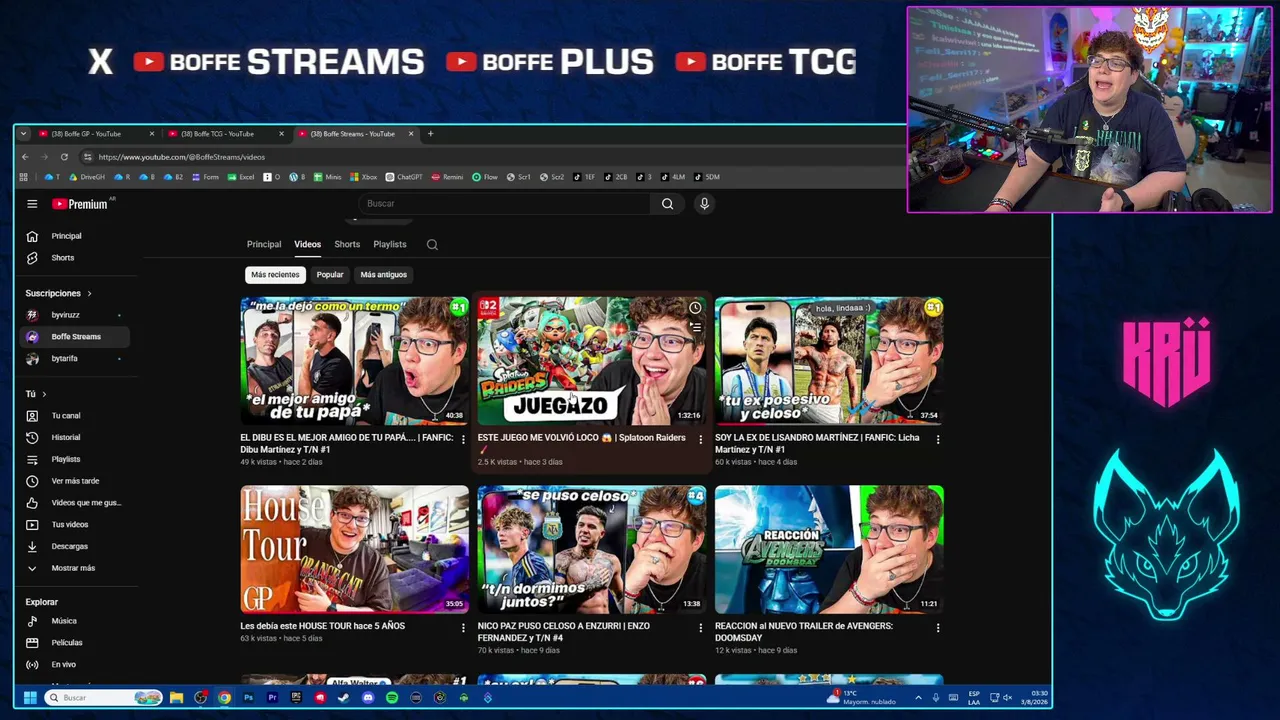Screen dimensions: 1280x720
Task: Open Descargas in the sidebar
Action: 75,546
